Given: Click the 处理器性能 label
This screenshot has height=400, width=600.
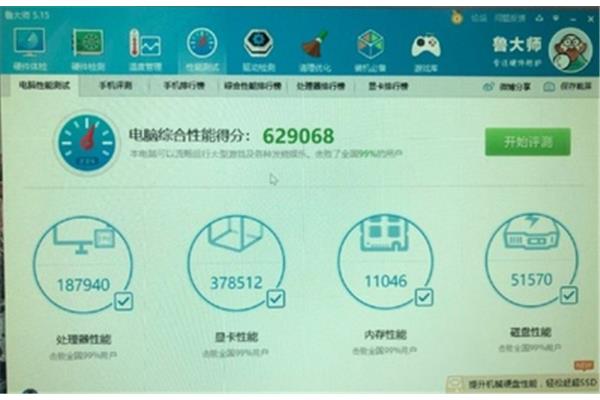Looking at the screenshot, I should tap(83, 339).
